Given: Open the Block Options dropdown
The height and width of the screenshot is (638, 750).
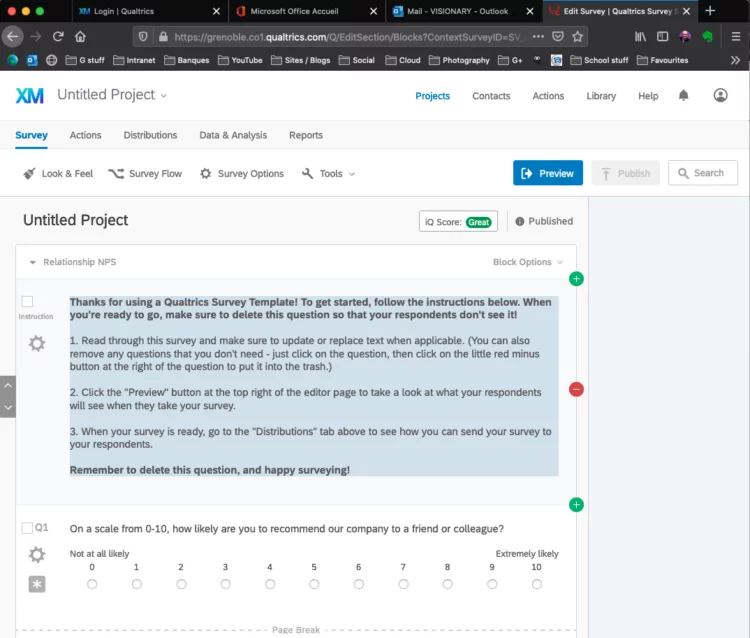Looking at the screenshot, I should tap(528, 262).
